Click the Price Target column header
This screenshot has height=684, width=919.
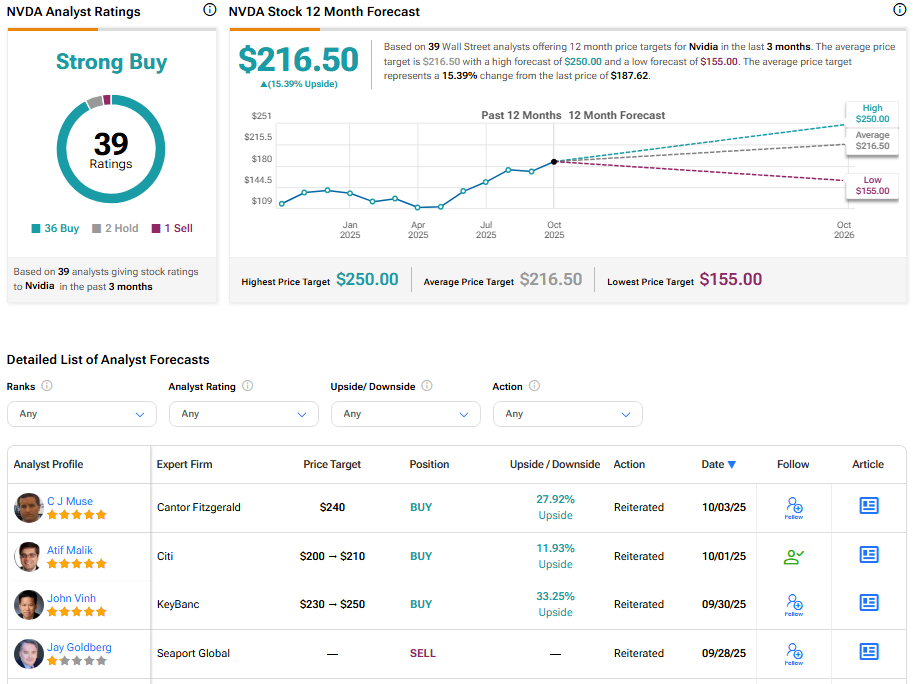pyautogui.click(x=332, y=464)
